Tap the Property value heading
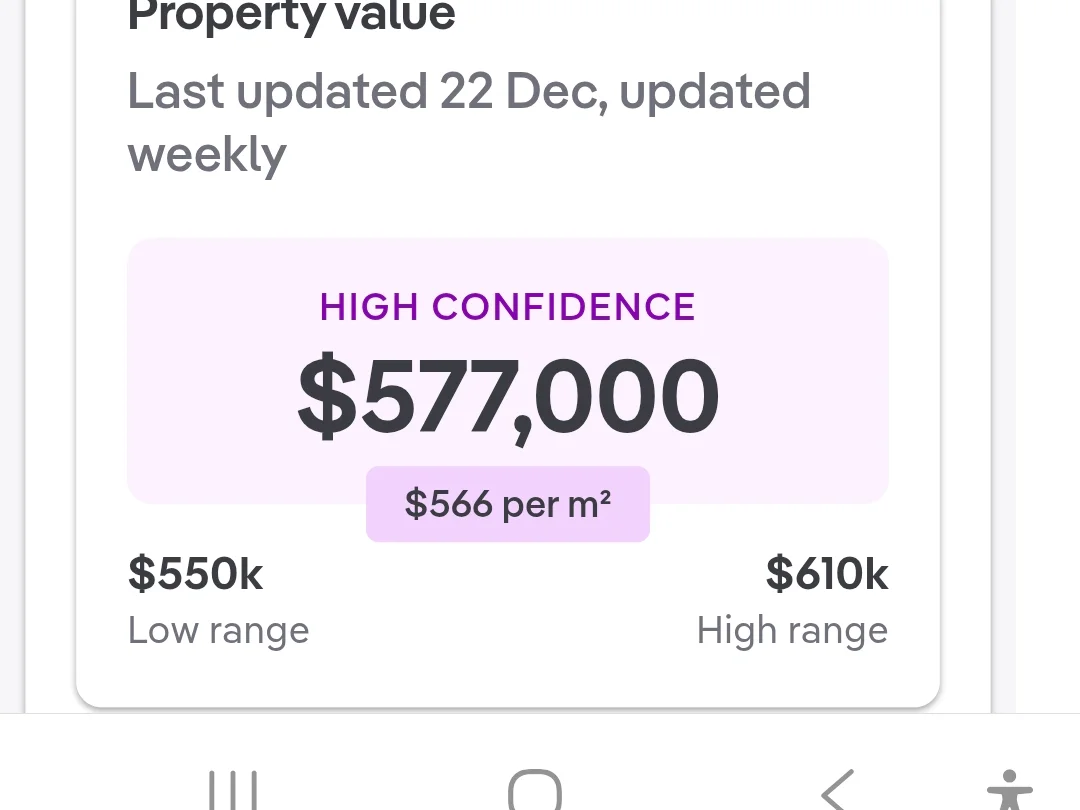Screen dimensions: 1080x810 pos(292,16)
